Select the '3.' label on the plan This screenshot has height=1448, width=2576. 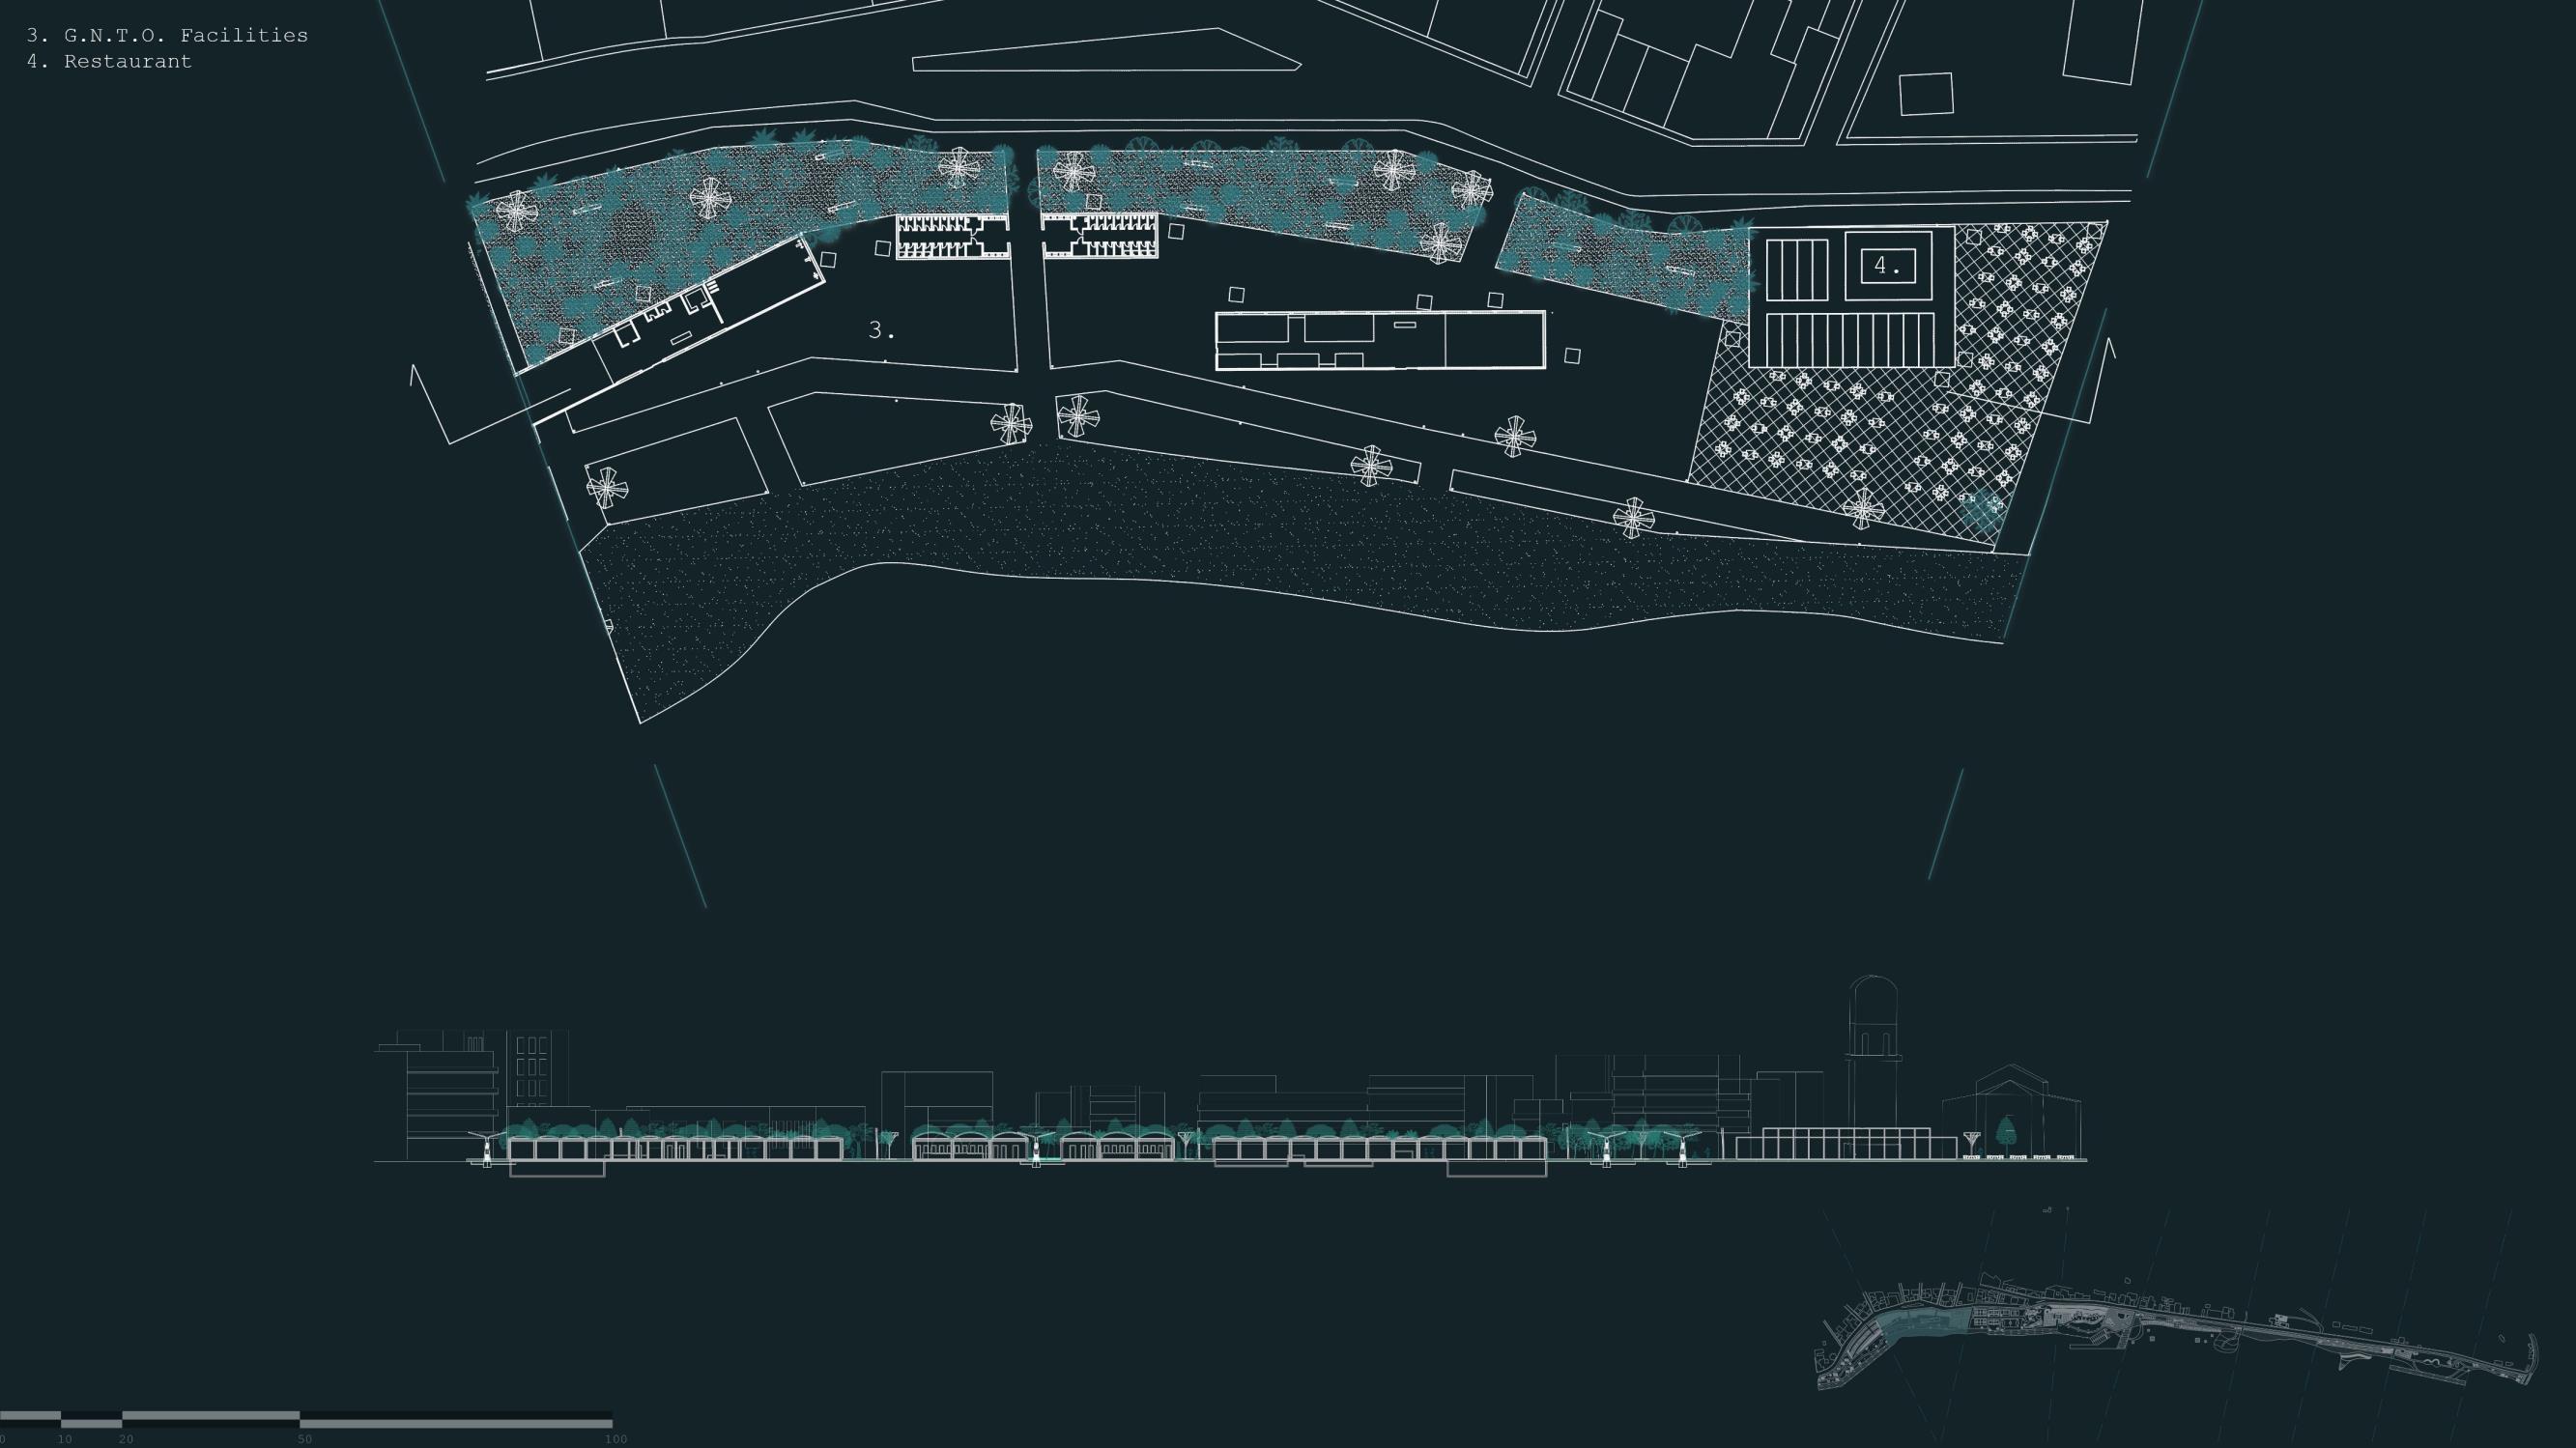[x=881, y=330]
